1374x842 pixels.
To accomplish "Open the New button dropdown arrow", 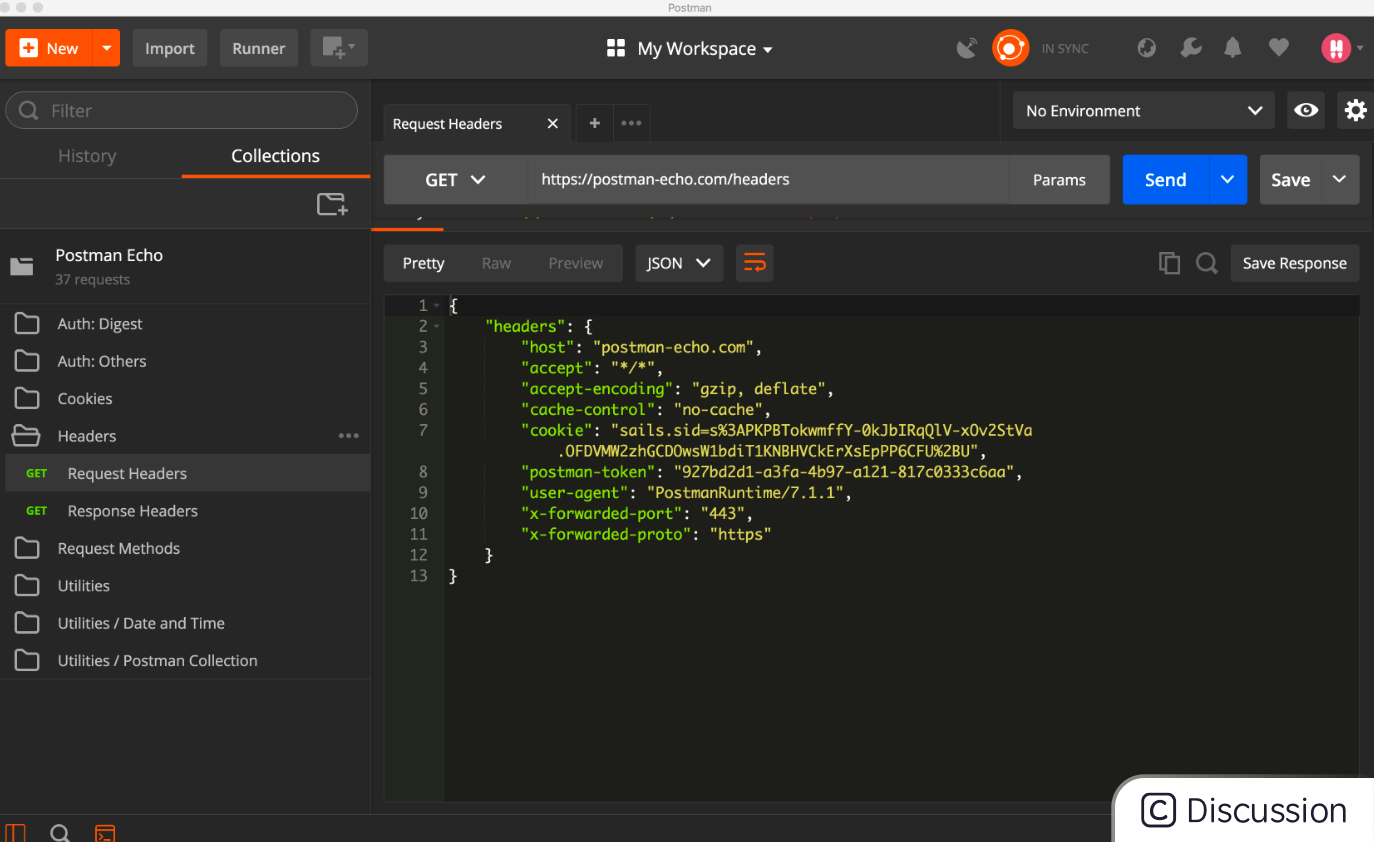I will [x=106, y=48].
